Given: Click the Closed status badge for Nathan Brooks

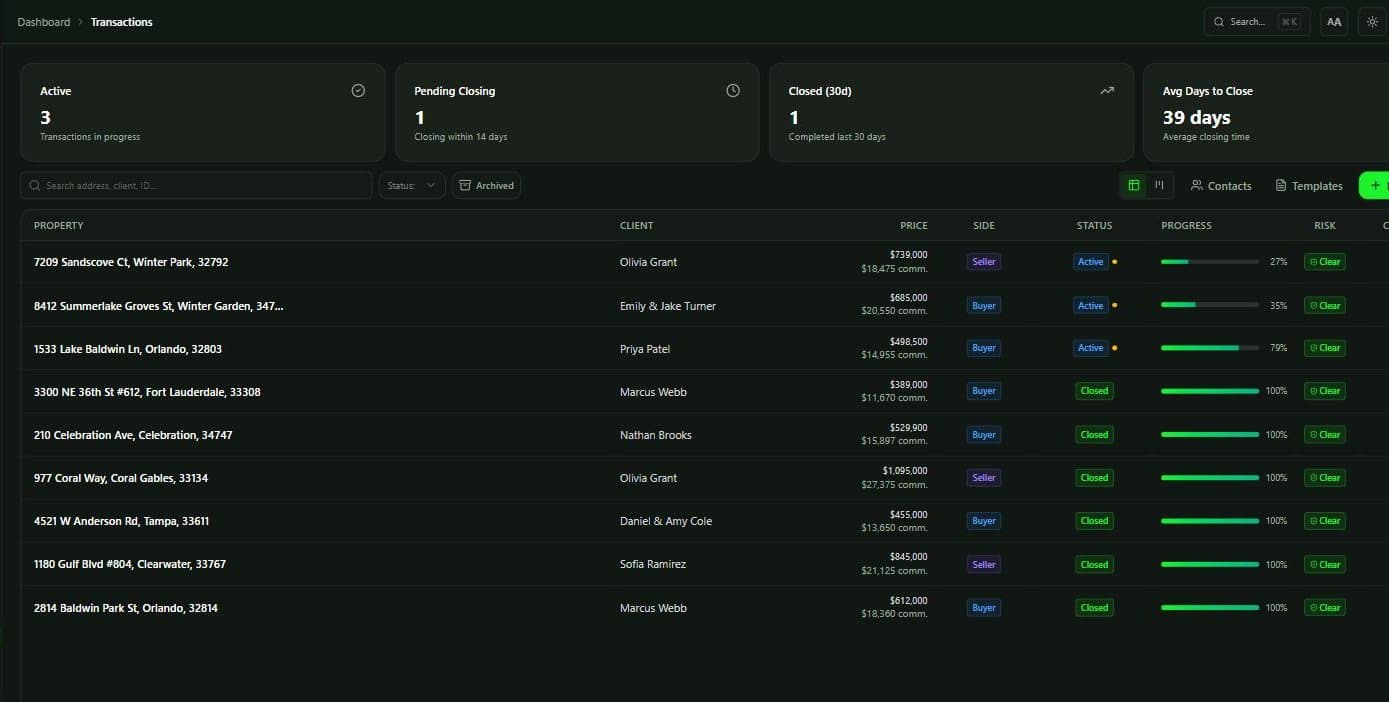Looking at the screenshot, I should 1094,435.
